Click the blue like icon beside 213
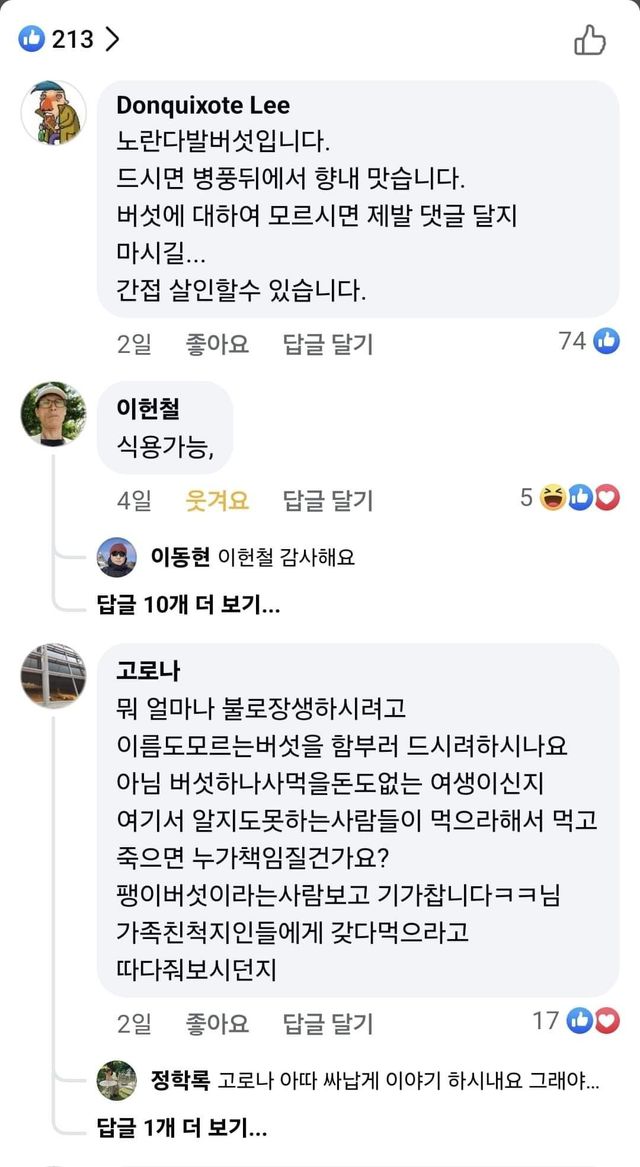The height and width of the screenshot is (1167, 640). coord(32,39)
